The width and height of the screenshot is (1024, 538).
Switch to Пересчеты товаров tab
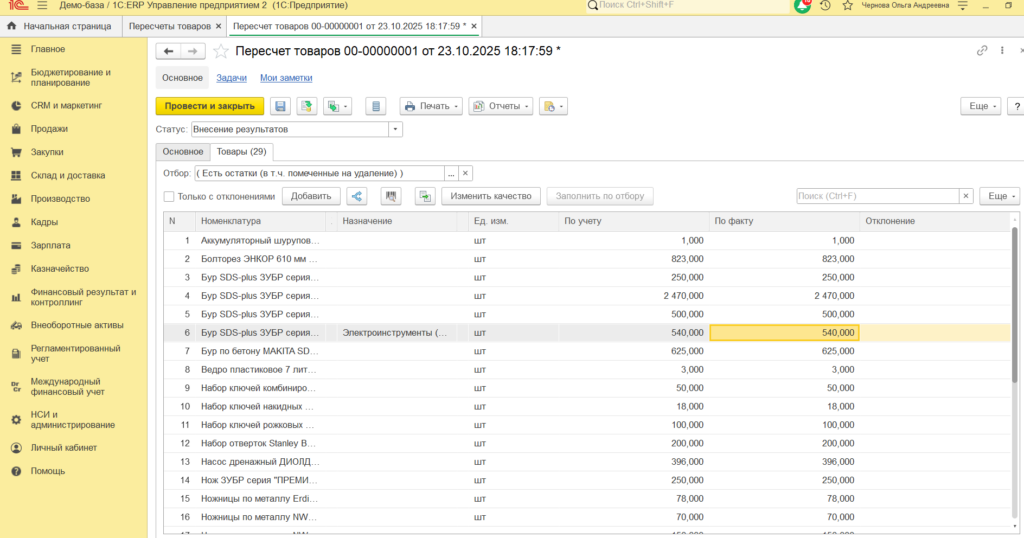(170, 26)
